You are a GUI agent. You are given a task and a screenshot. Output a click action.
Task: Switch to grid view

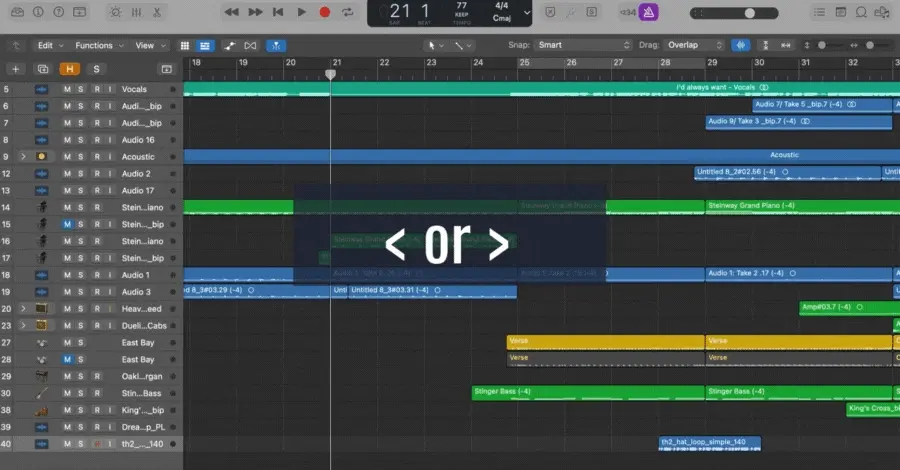[185, 46]
